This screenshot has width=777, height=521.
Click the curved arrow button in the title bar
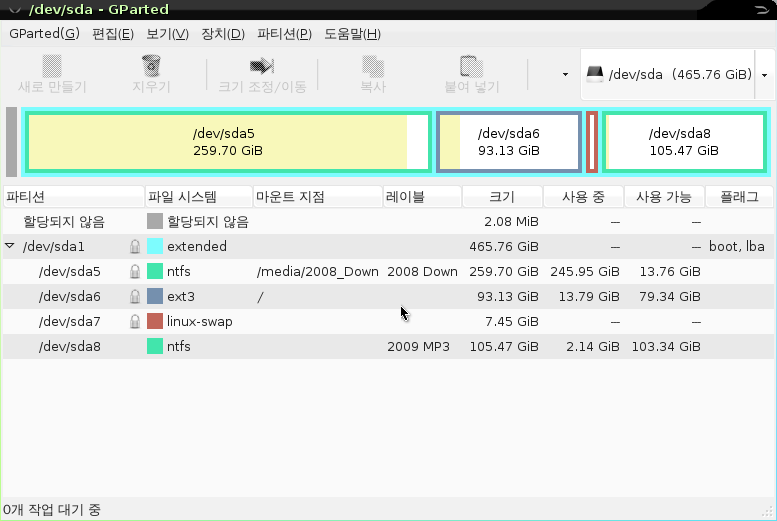pos(762,9)
